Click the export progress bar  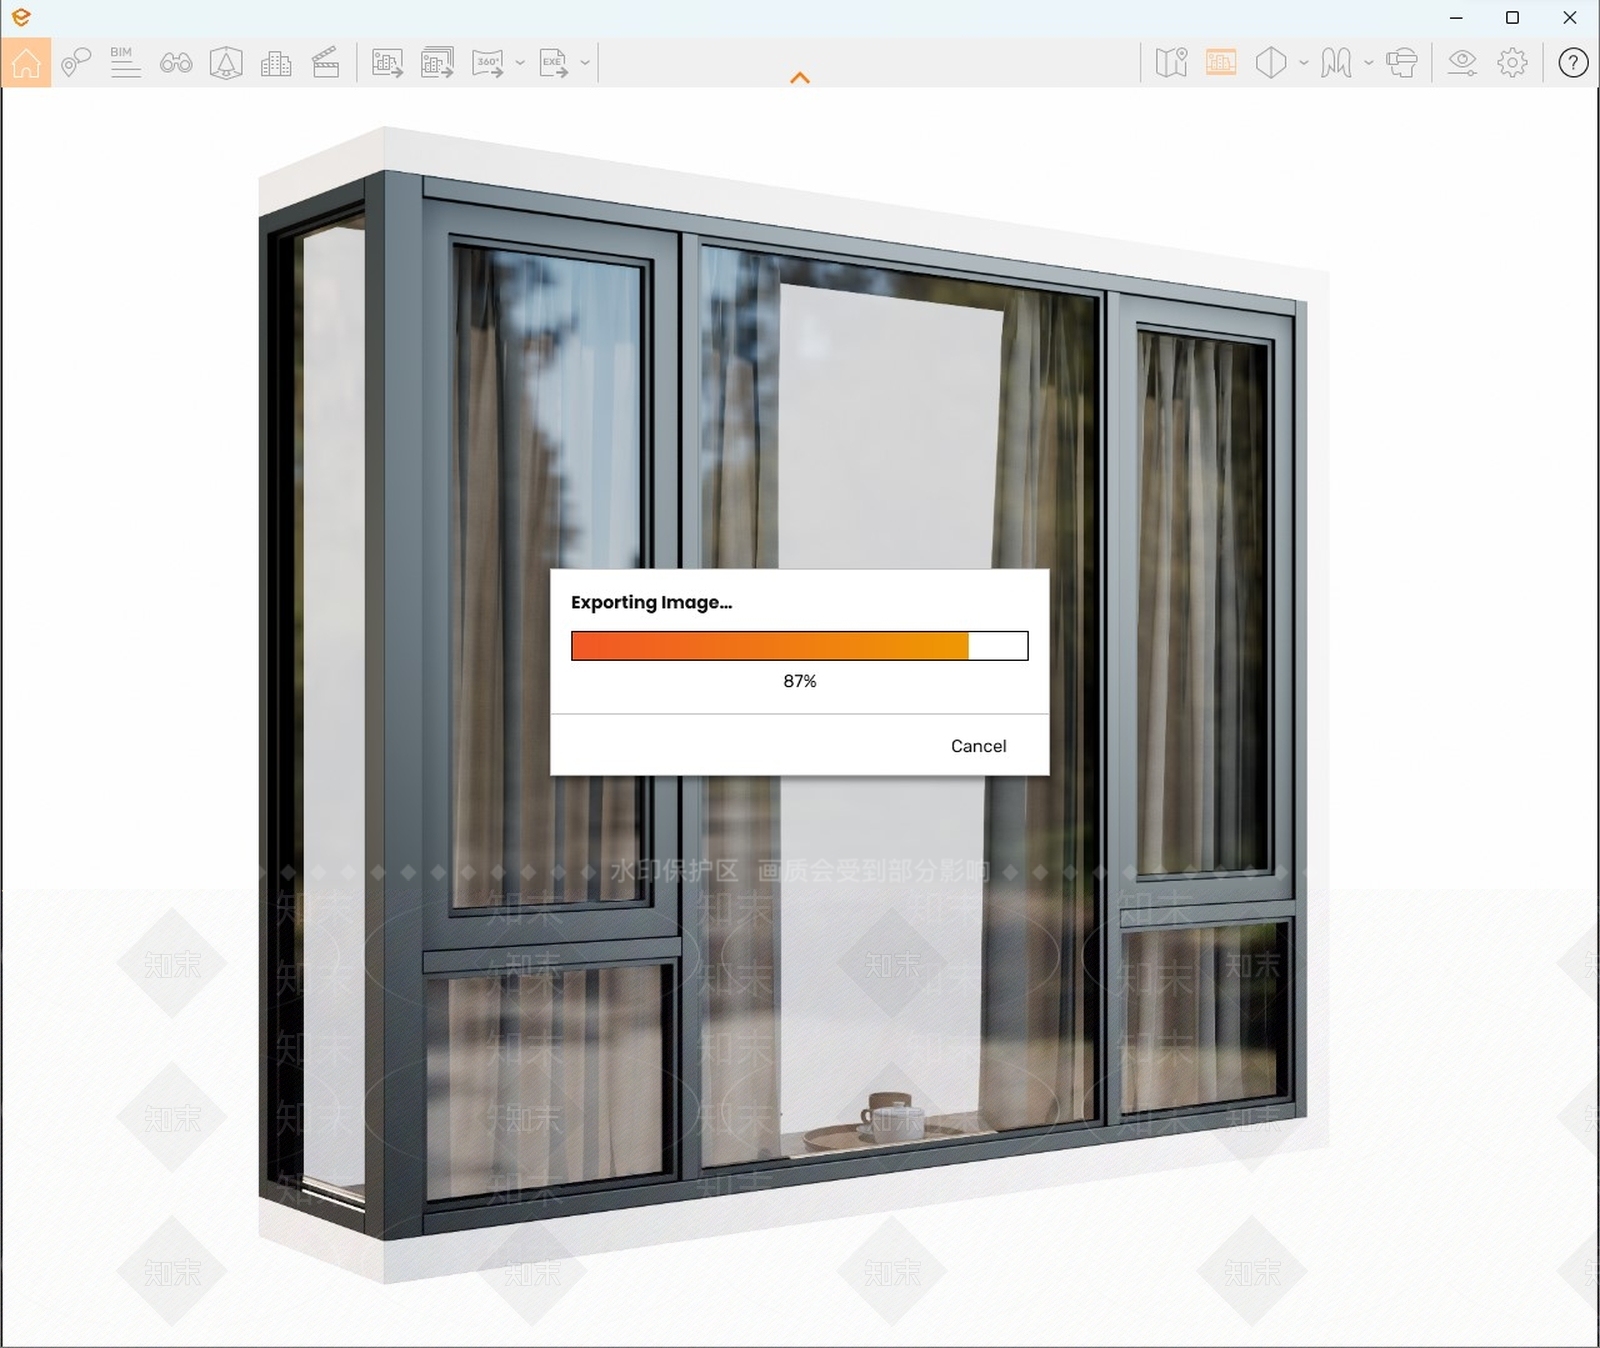800,646
